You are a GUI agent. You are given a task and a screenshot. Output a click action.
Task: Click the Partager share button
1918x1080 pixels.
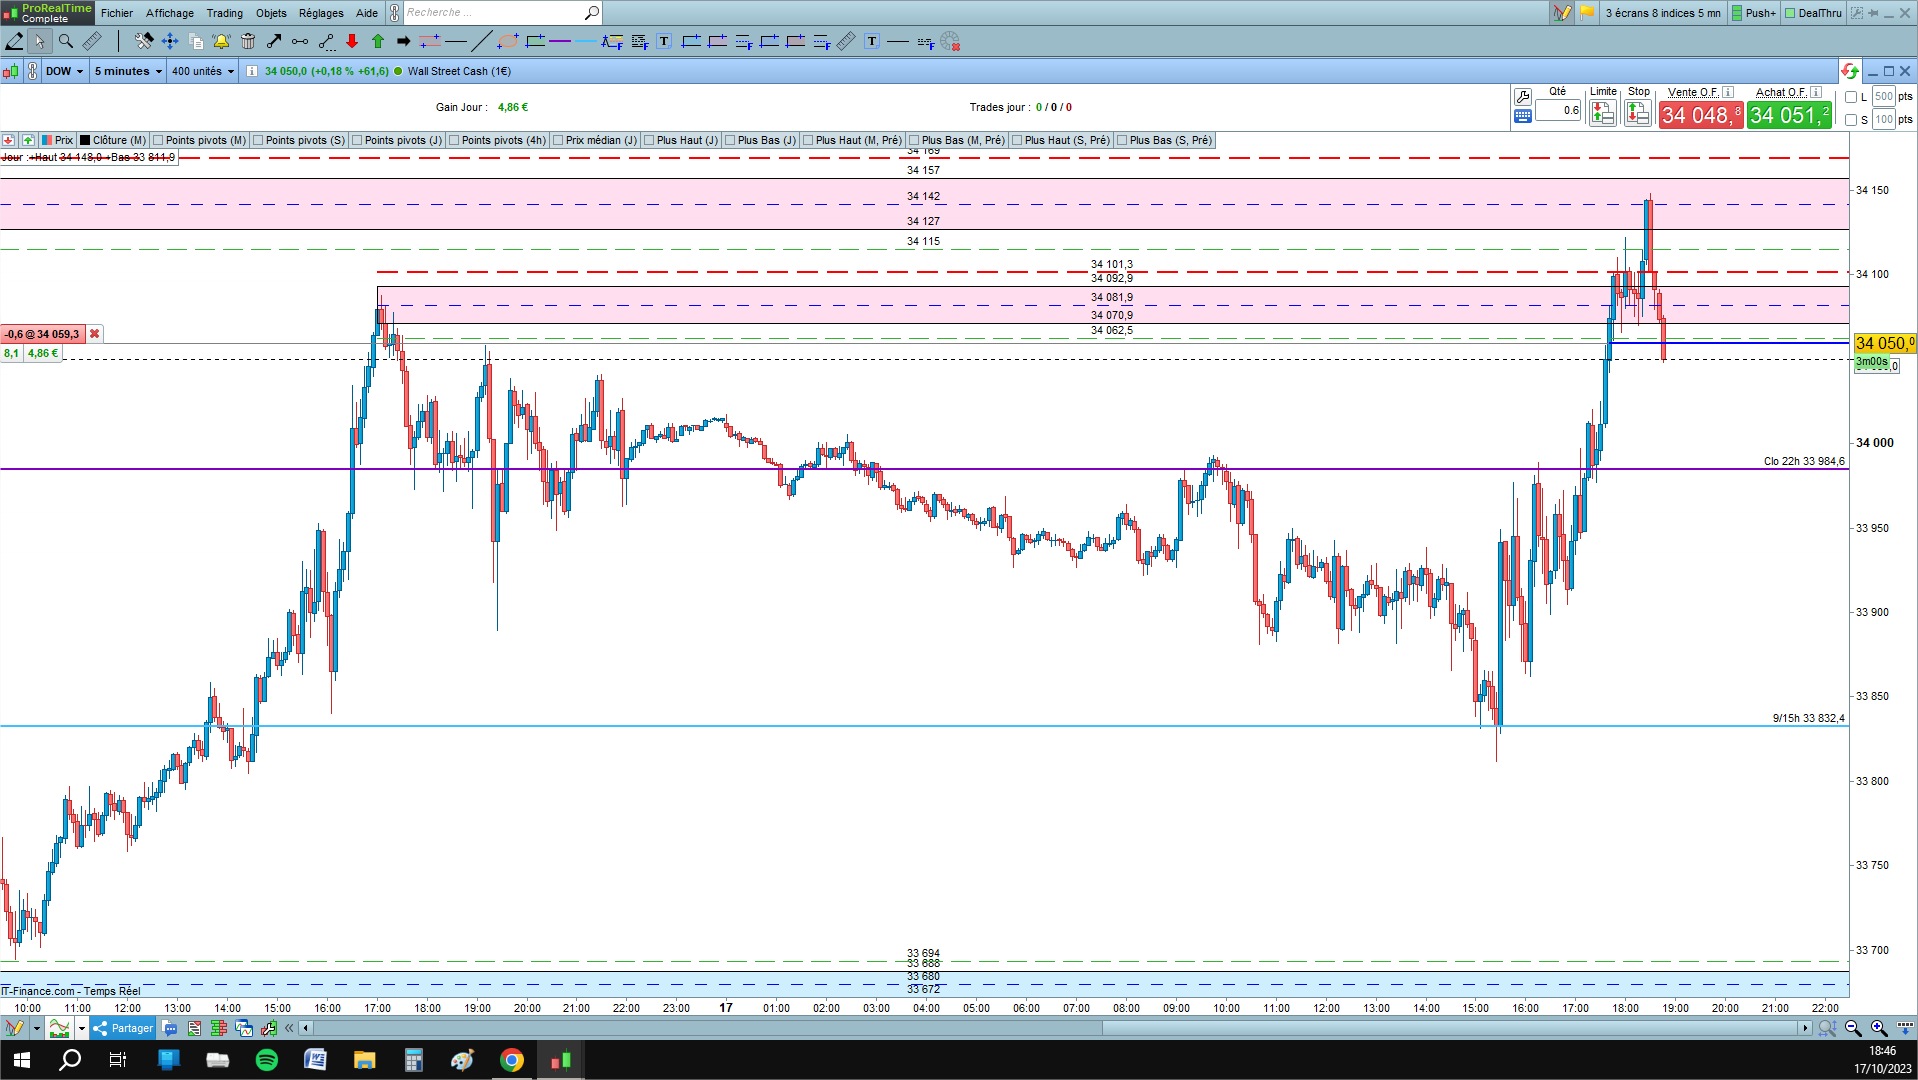(x=123, y=1028)
